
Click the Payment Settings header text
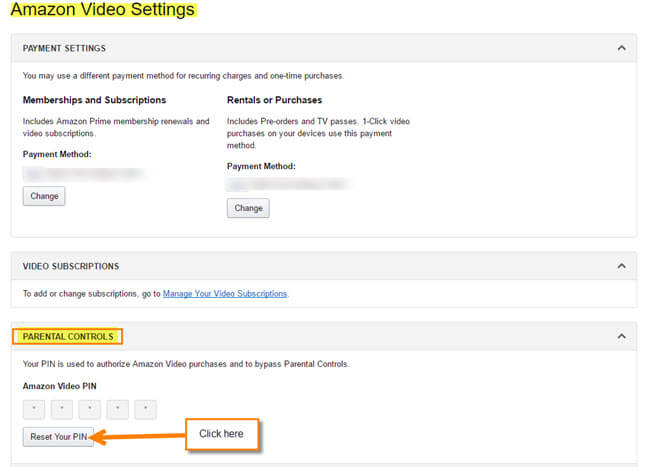64,48
